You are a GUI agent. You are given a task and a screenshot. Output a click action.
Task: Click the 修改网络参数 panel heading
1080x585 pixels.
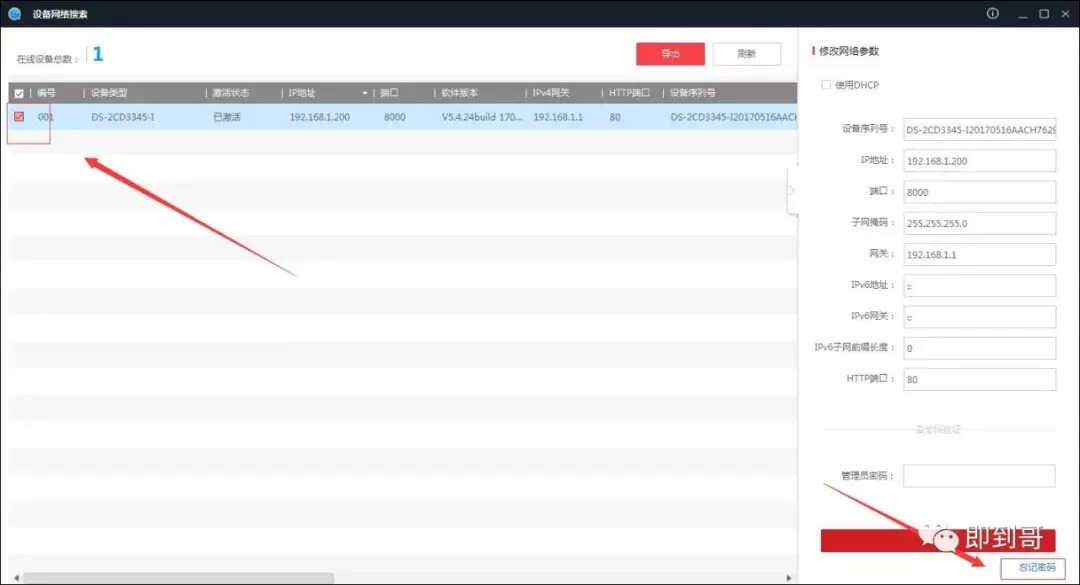849,51
